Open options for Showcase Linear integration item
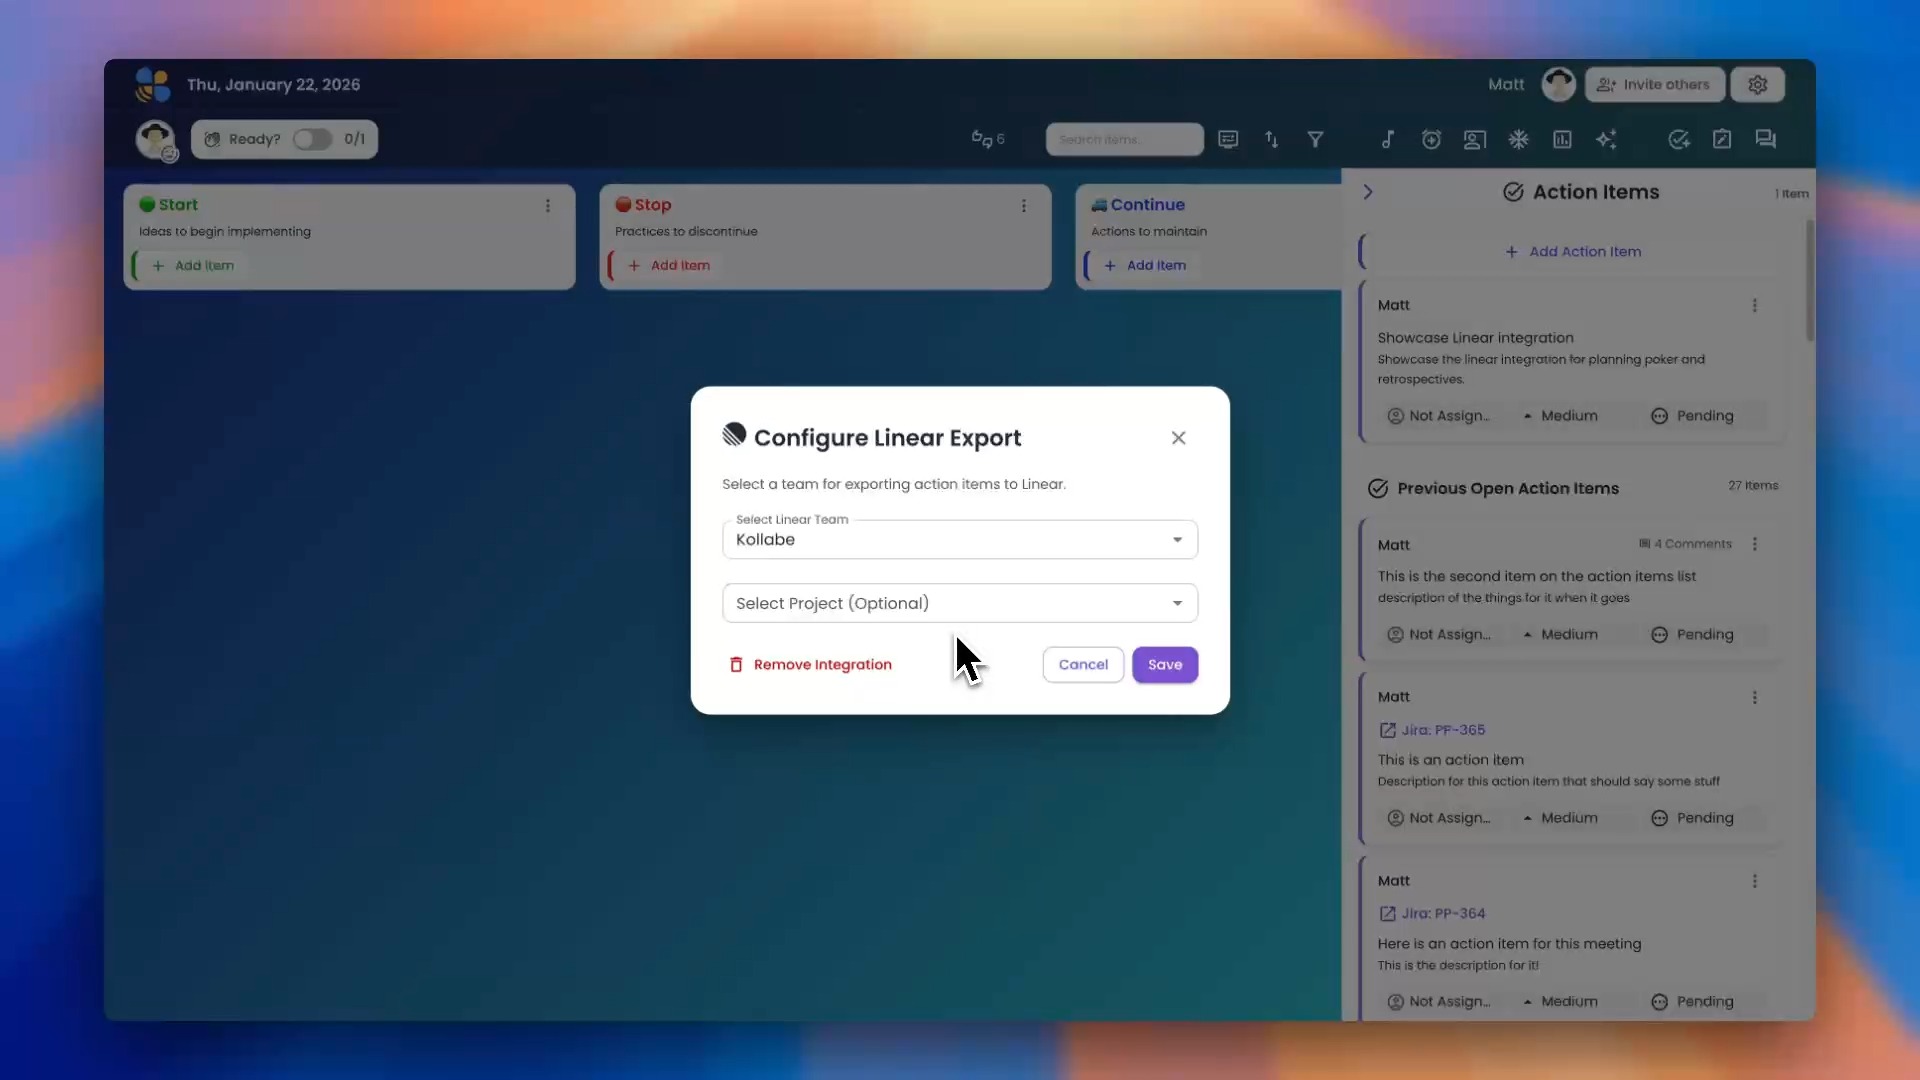This screenshot has height=1080, width=1920. [x=1755, y=306]
